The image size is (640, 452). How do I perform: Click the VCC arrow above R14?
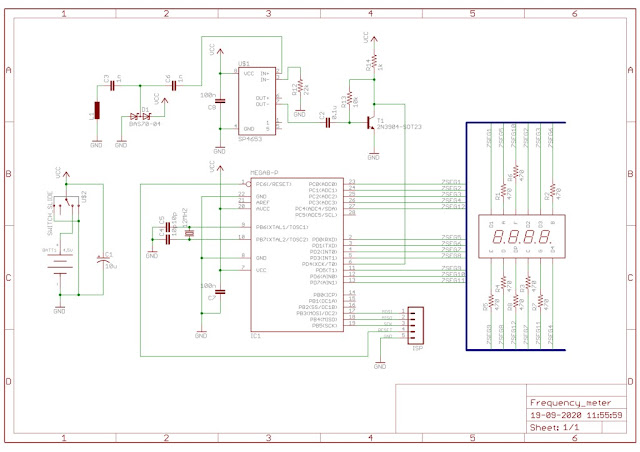click(374, 40)
